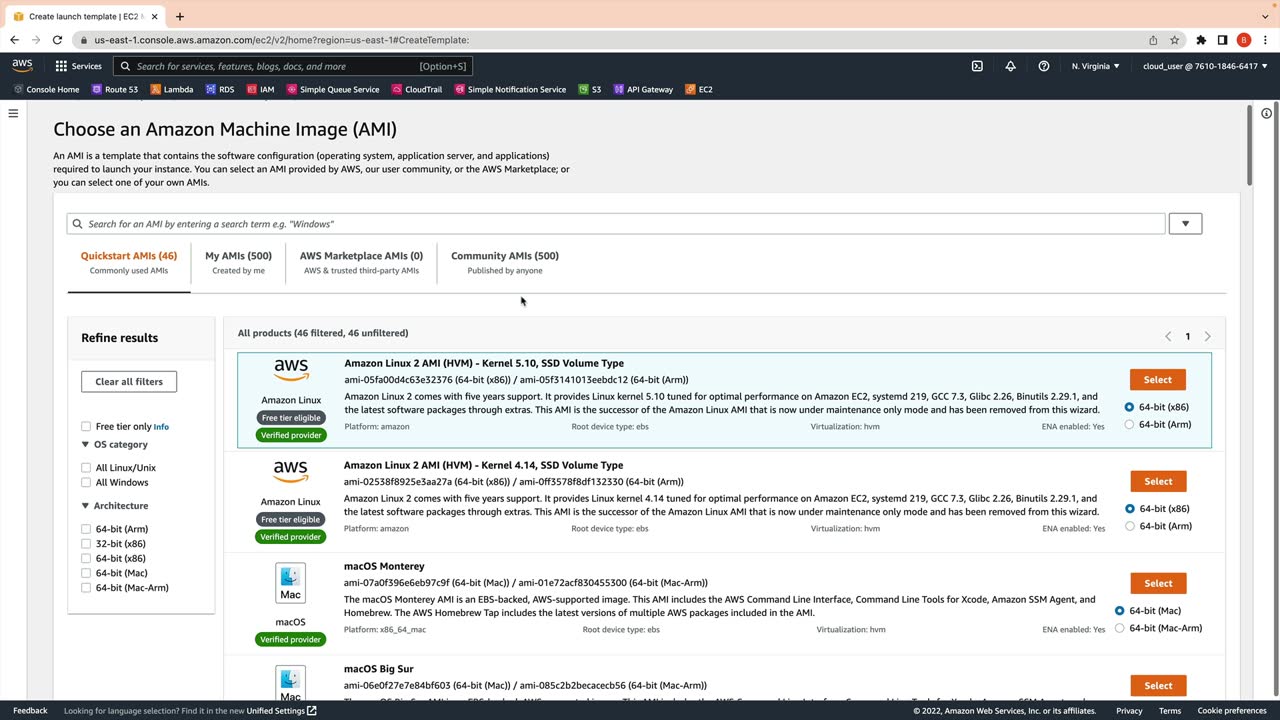1280x720 pixels.
Task: Go to the previous results page arrow
Action: point(1168,337)
